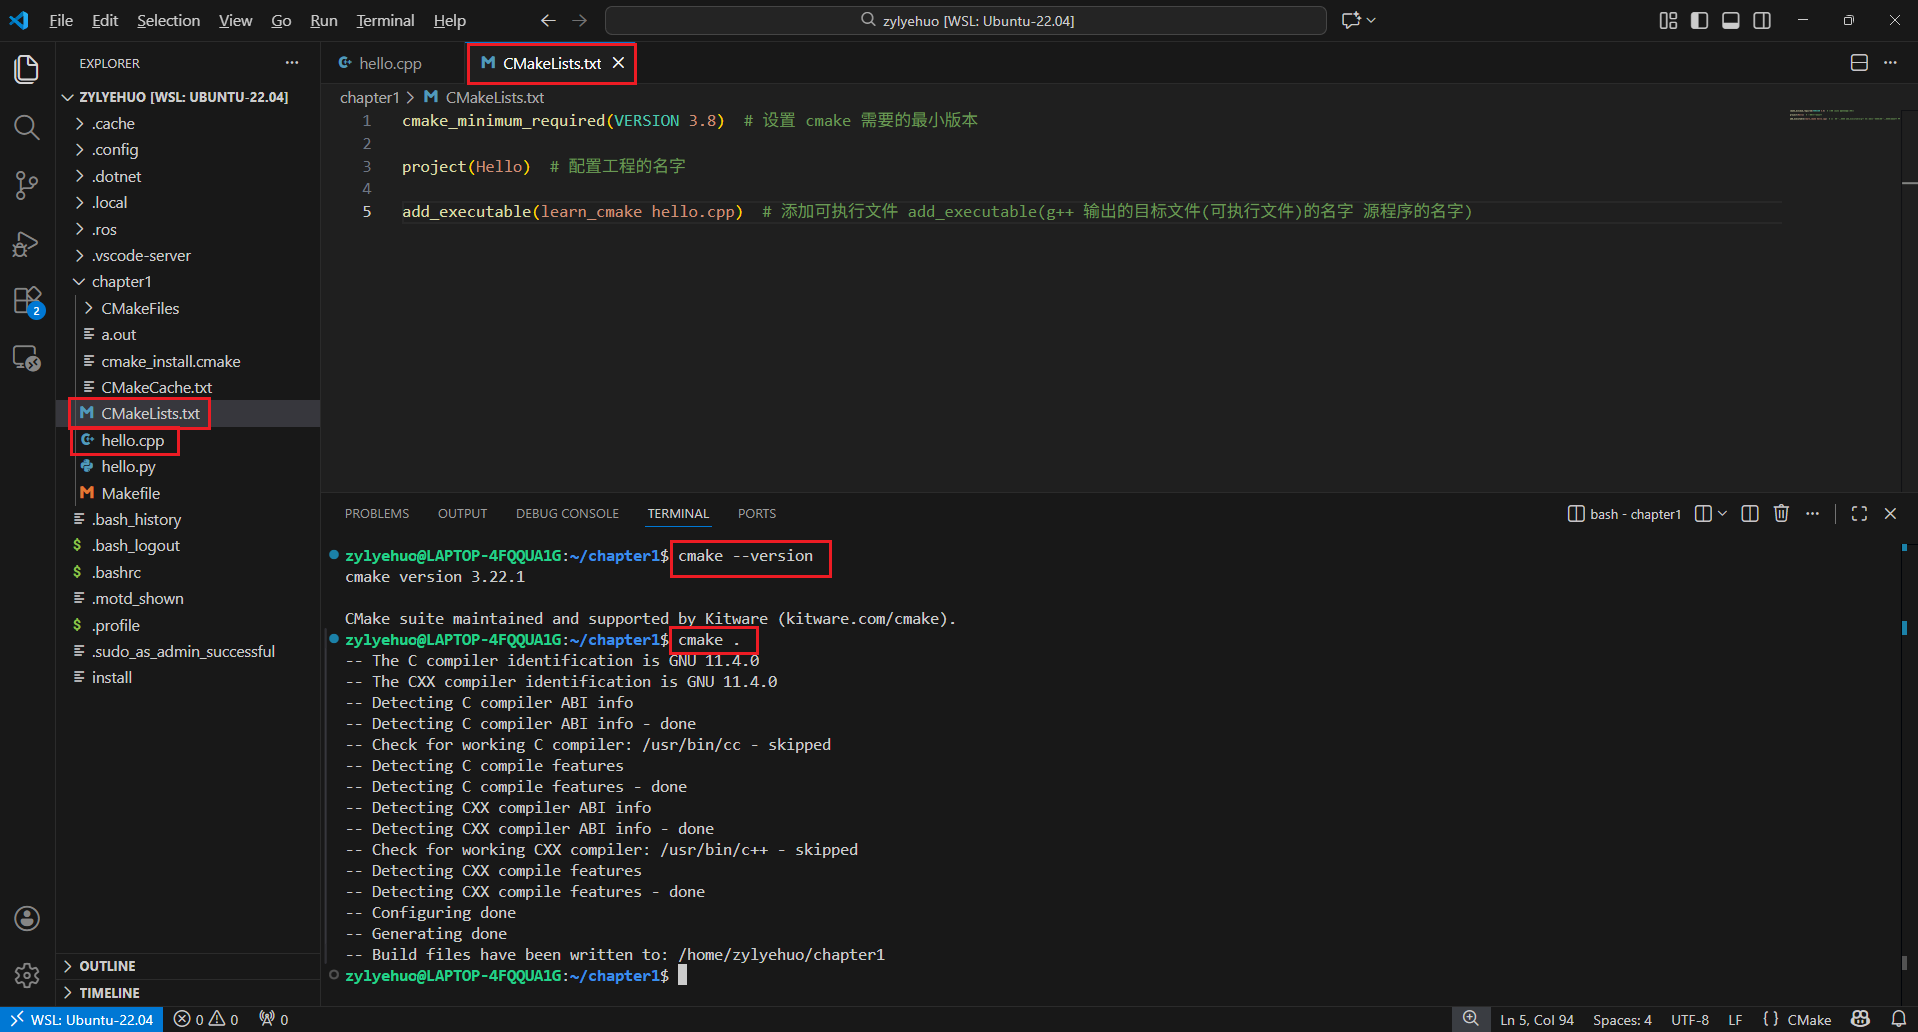
Task: Close the CMakeLists.txt tab
Action: pos(618,63)
